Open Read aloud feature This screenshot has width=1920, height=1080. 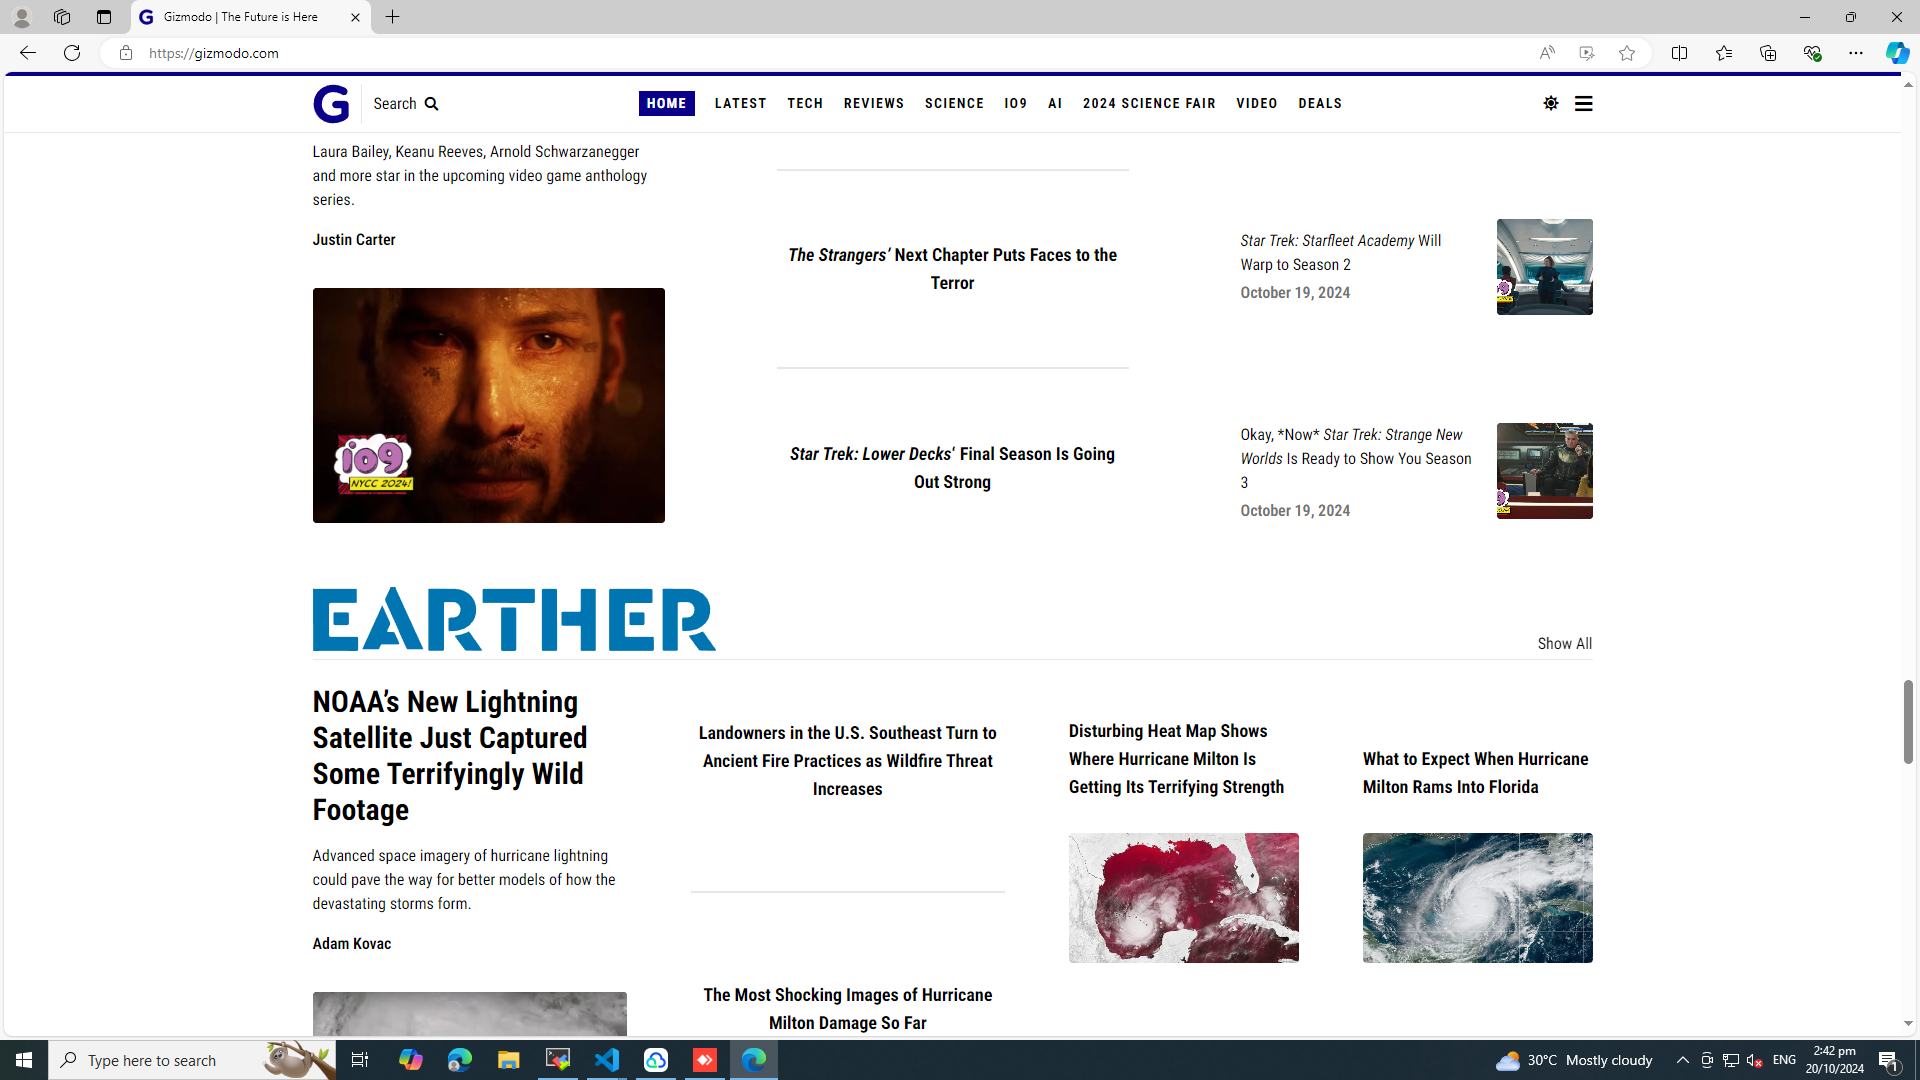pyautogui.click(x=1546, y=53)
